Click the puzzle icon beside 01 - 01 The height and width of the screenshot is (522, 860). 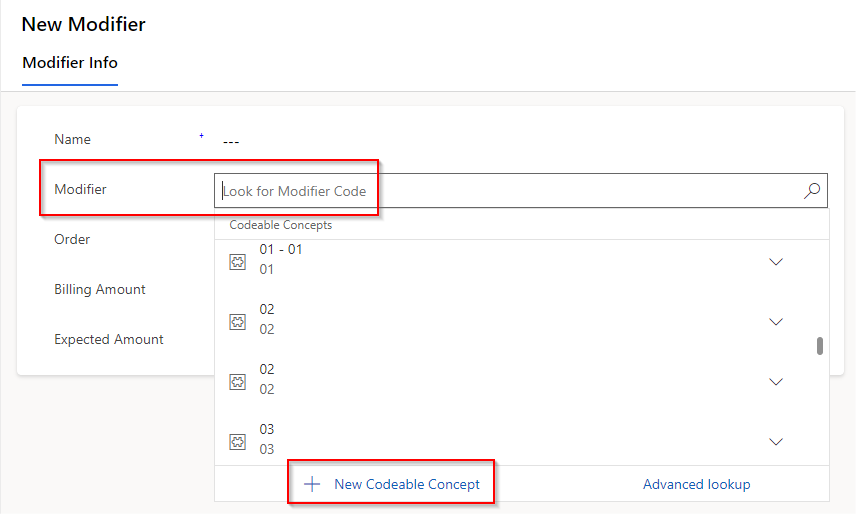238,262
